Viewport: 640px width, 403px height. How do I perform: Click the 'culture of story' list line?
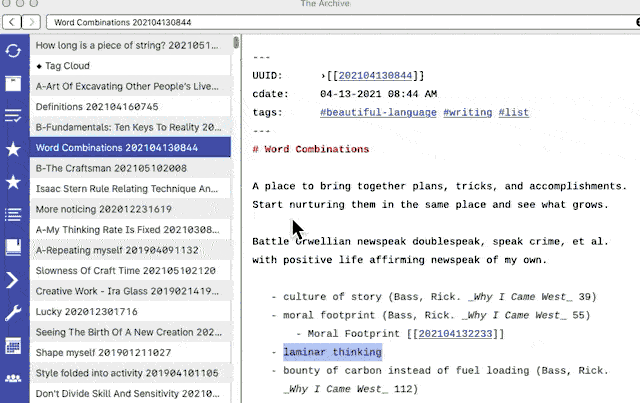(x=434, y=297)
